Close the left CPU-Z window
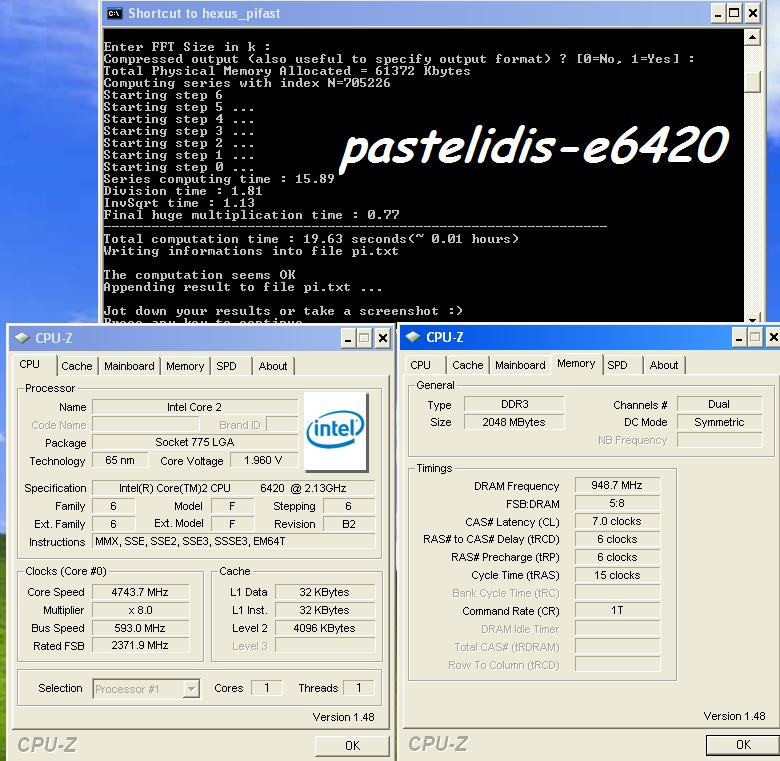 click(x=383, y=339)
